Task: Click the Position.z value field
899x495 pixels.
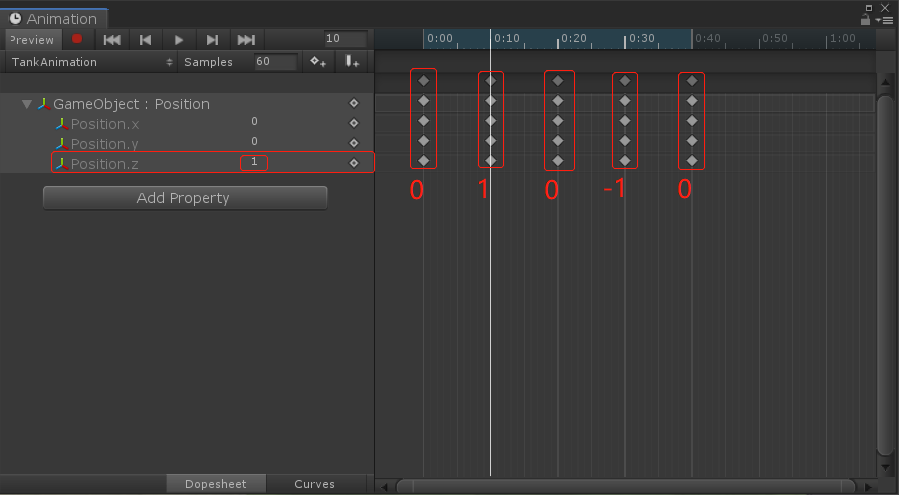Action: 254,162
